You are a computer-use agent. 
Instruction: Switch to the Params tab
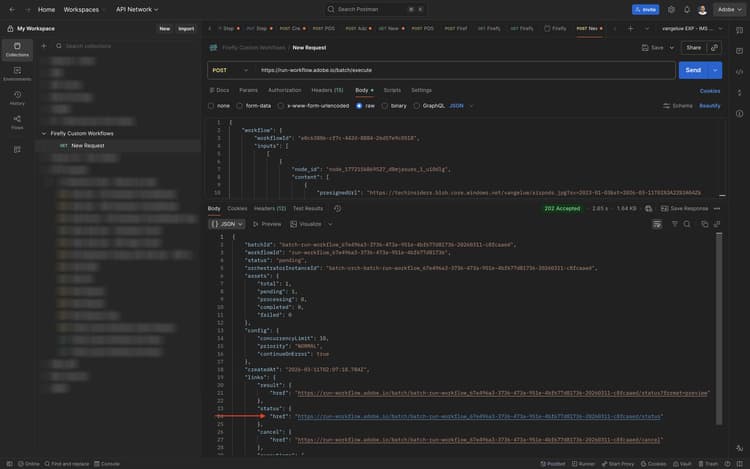point(248,90)
